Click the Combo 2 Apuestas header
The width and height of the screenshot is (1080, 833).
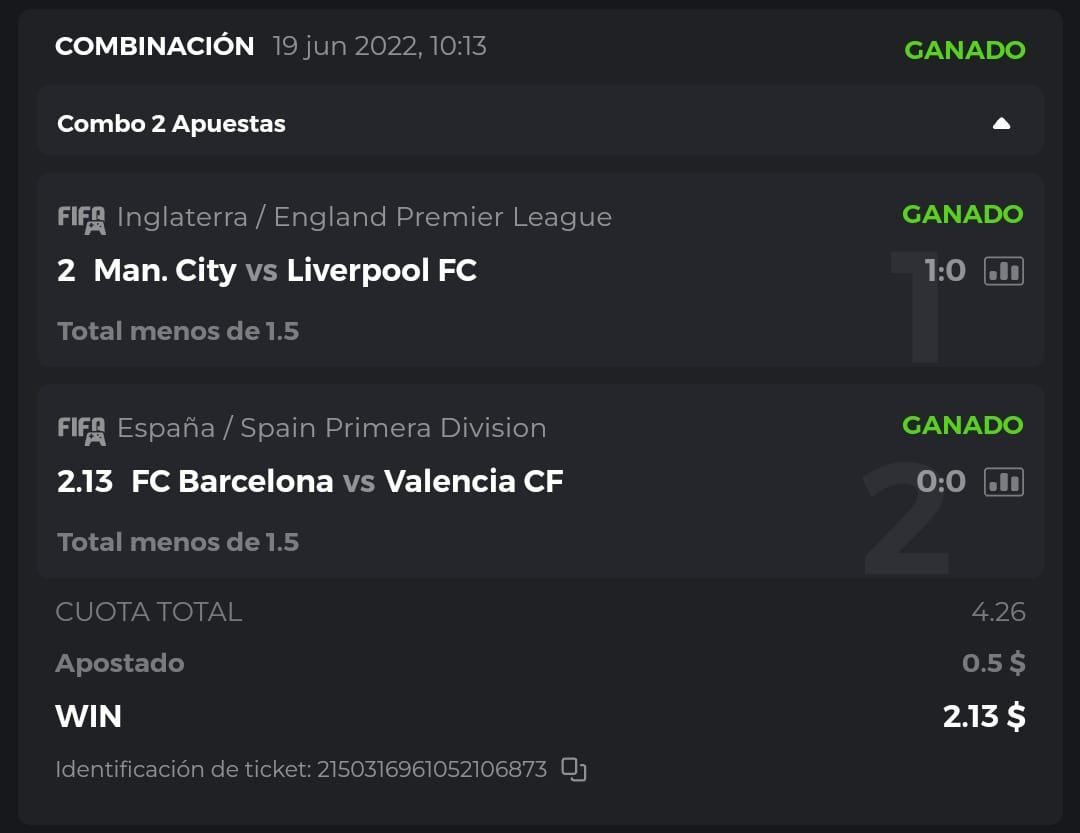pos(171,124)
